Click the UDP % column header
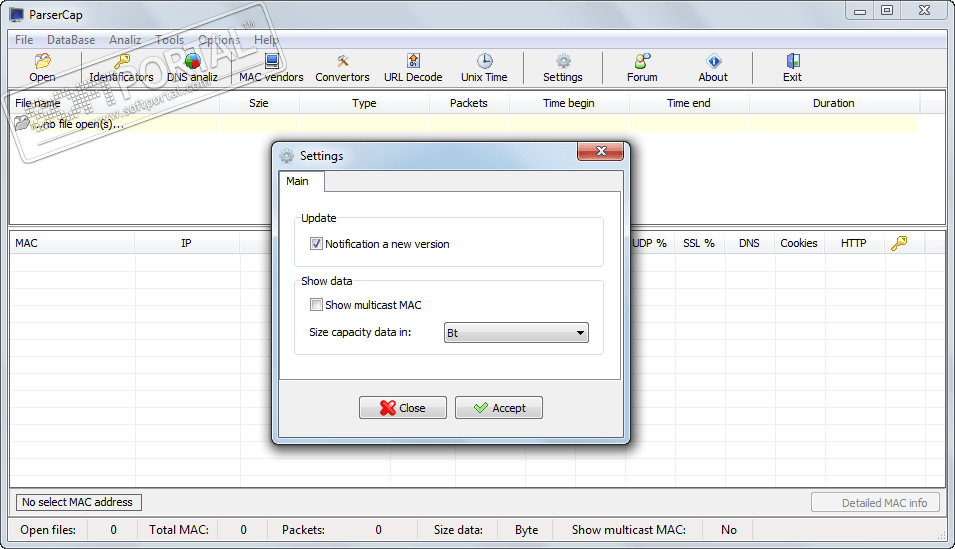This screenshot has height=549, width=955. 650,243
